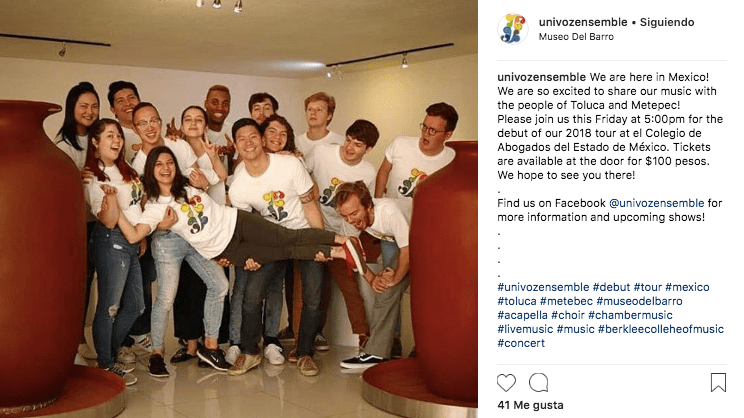Open comments via the speech bubble icon
Image resolution: width=744 pixels, height=418 pixels.
[x=539, y=382]
